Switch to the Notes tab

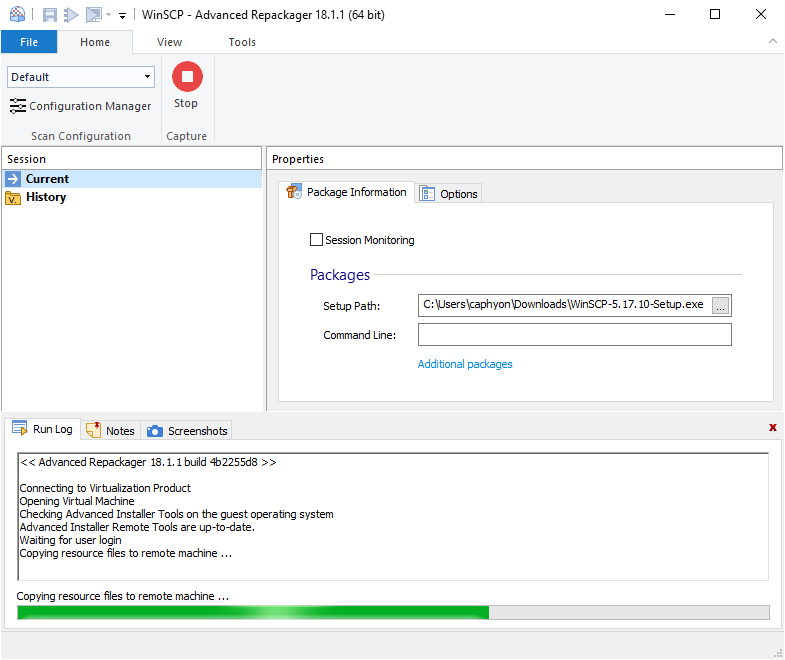pos(111,431)
